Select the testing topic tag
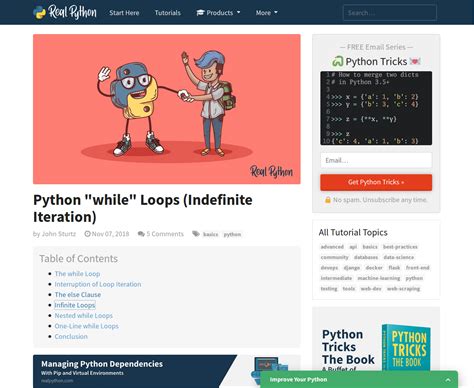 pos(329,288)
